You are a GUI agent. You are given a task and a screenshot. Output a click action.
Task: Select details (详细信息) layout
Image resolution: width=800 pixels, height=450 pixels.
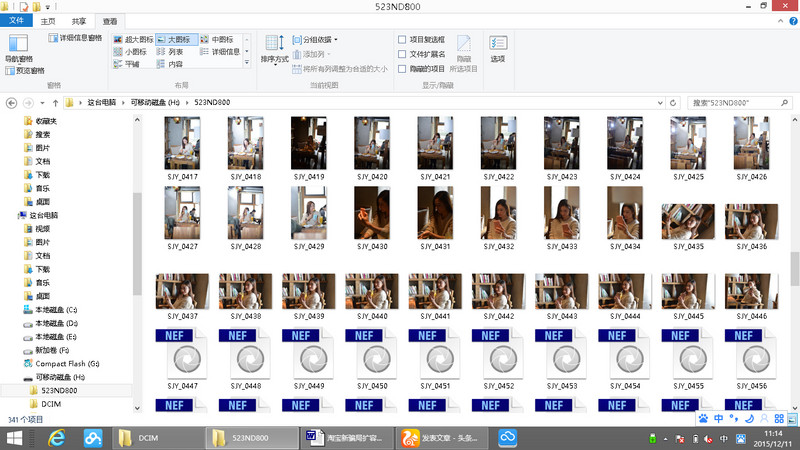(x=220, y=52)
